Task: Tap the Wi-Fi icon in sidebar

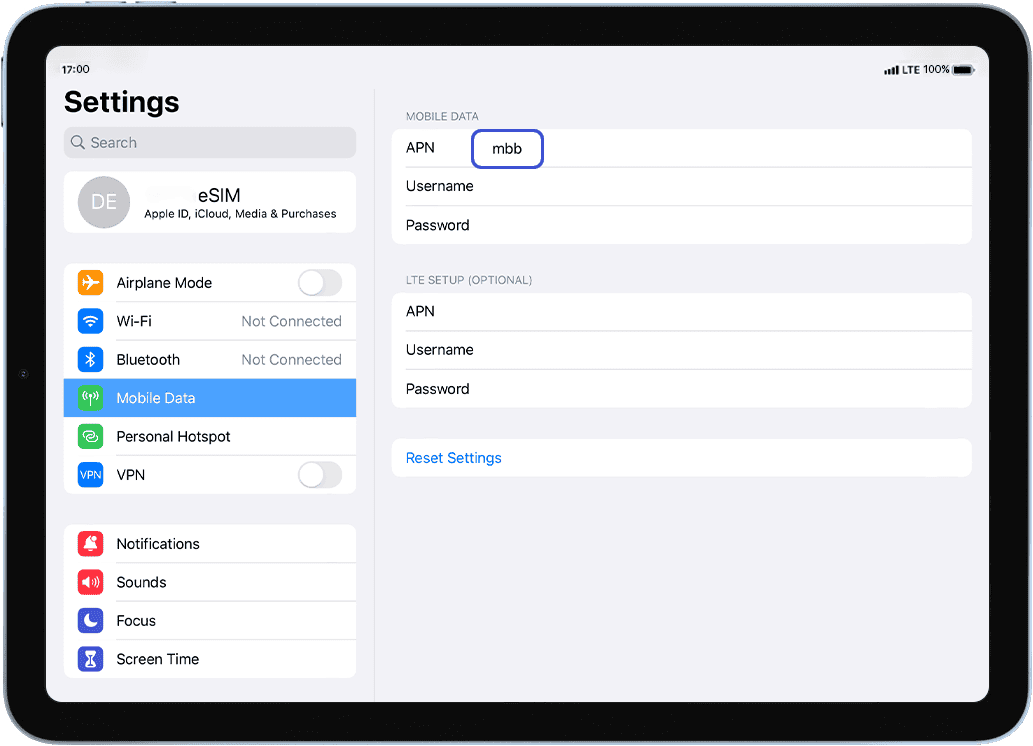Action: (x=91, y=321)
